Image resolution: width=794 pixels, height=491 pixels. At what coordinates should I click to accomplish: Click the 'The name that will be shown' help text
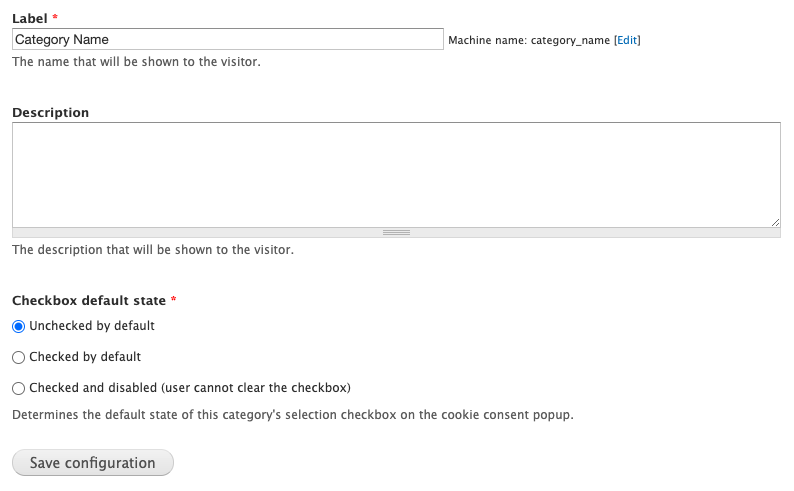(x=136, y=62)
